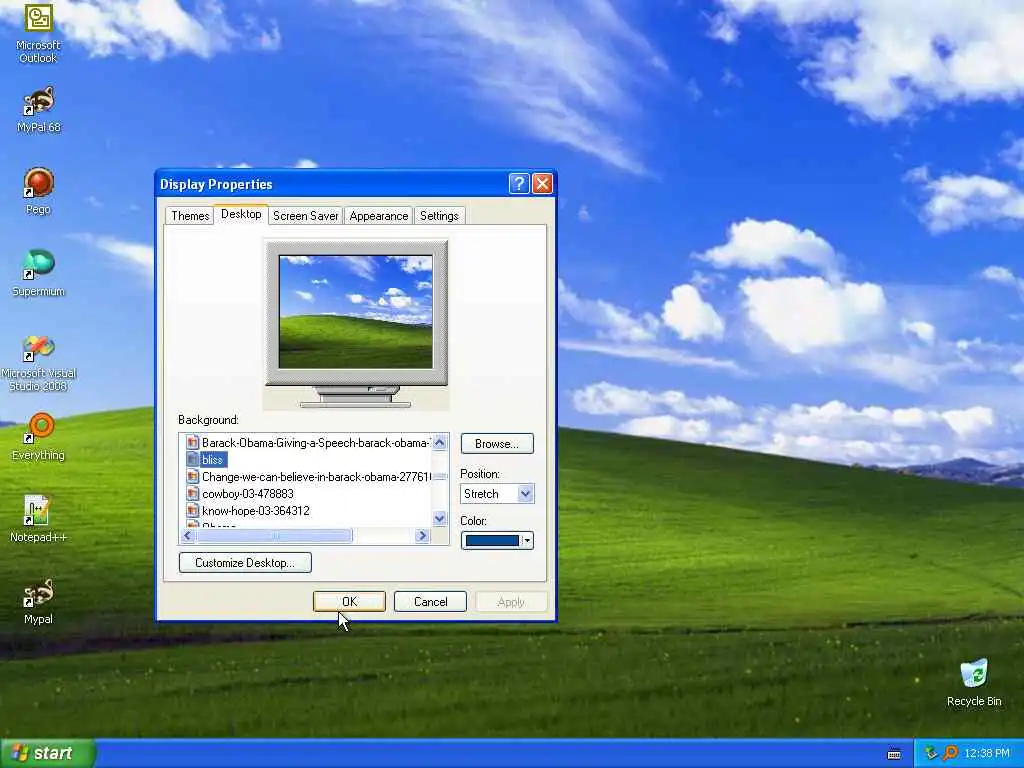Select the Barack-Obama-Giving-a-Speech background
1024x768 pixels.
click(315, 443)
